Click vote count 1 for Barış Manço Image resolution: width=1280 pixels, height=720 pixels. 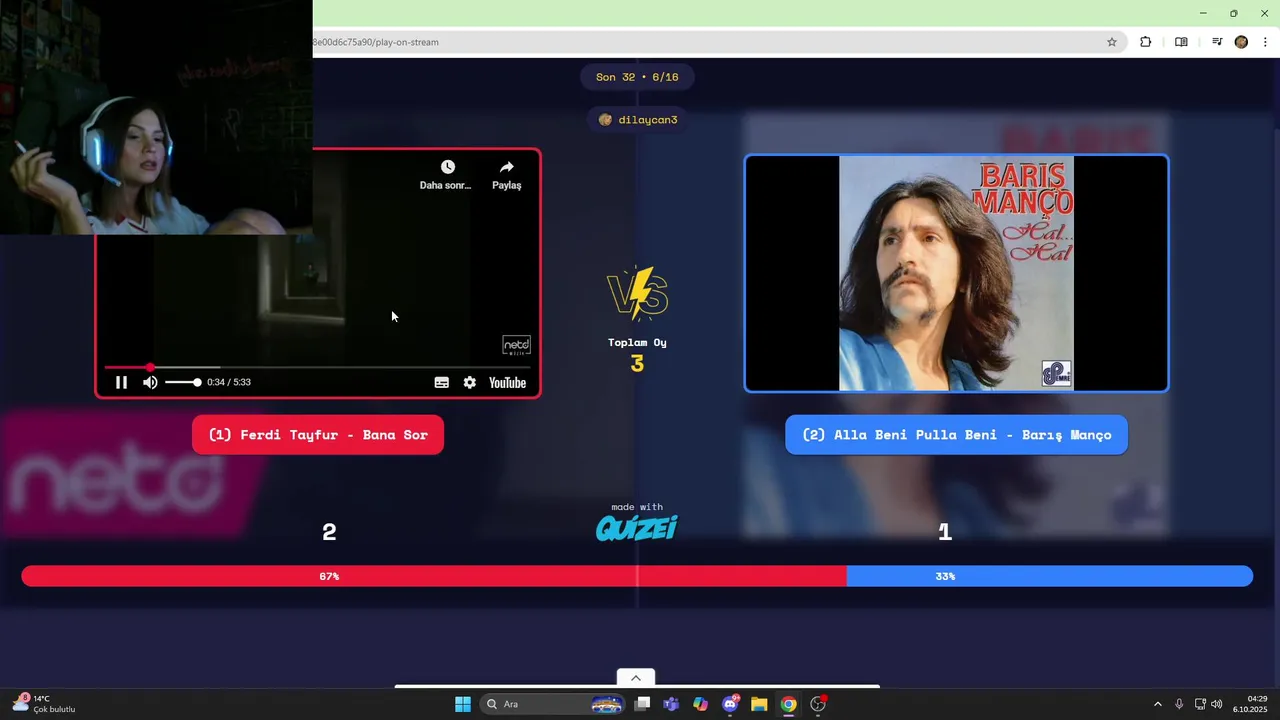945,532
